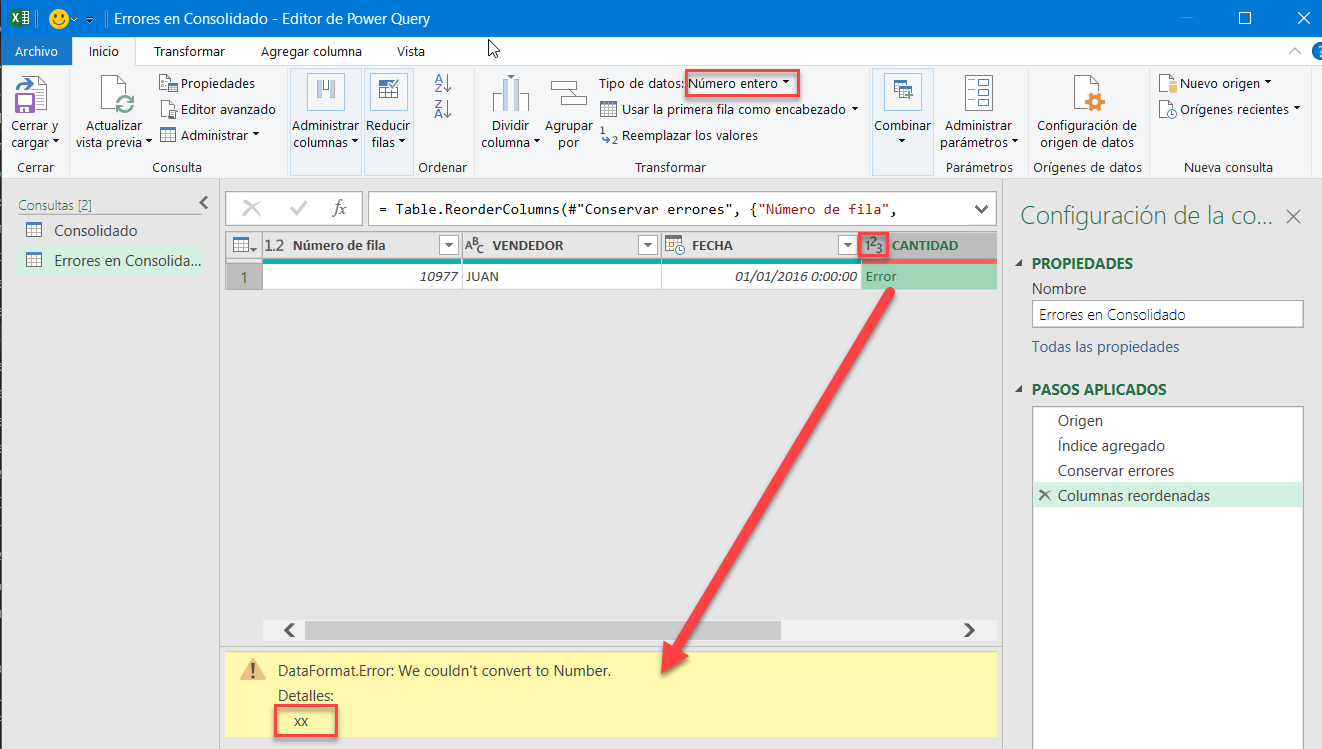Click the horizontal scrollbar thumb
Screen dimensions: 1322x749
pos(542,630)
